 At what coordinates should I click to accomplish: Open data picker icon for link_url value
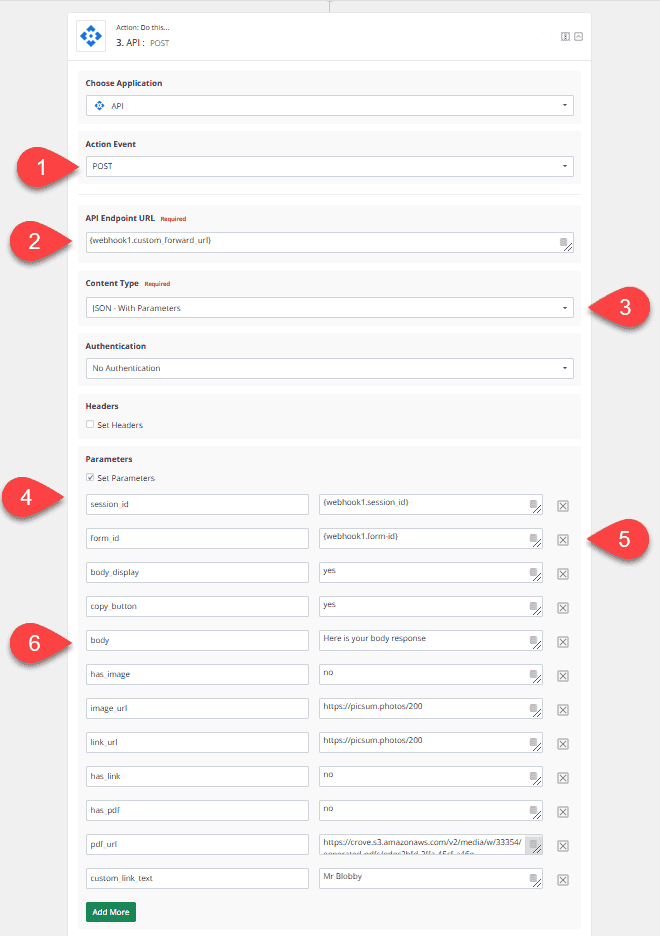(x=534, y=743)
